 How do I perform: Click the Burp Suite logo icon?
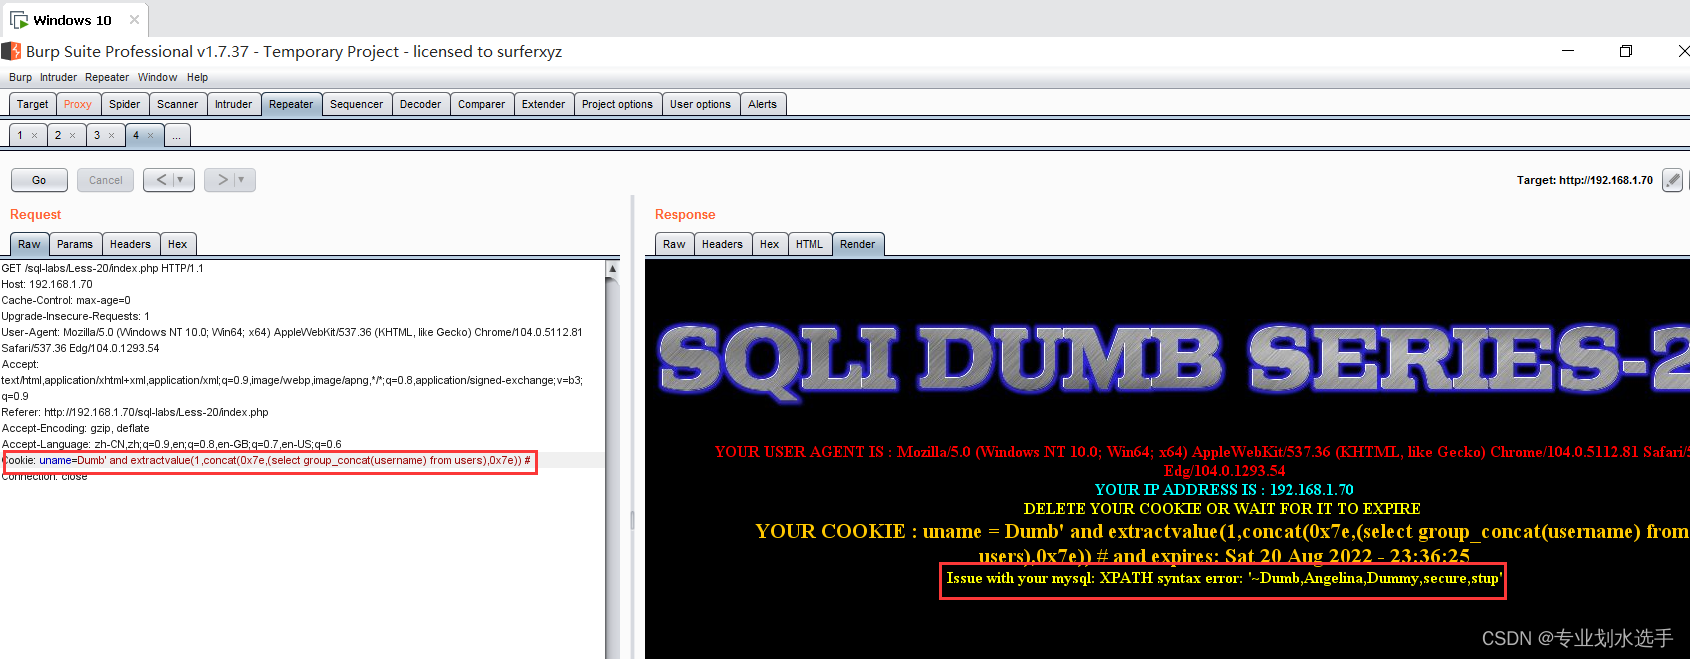click(11, 51)
